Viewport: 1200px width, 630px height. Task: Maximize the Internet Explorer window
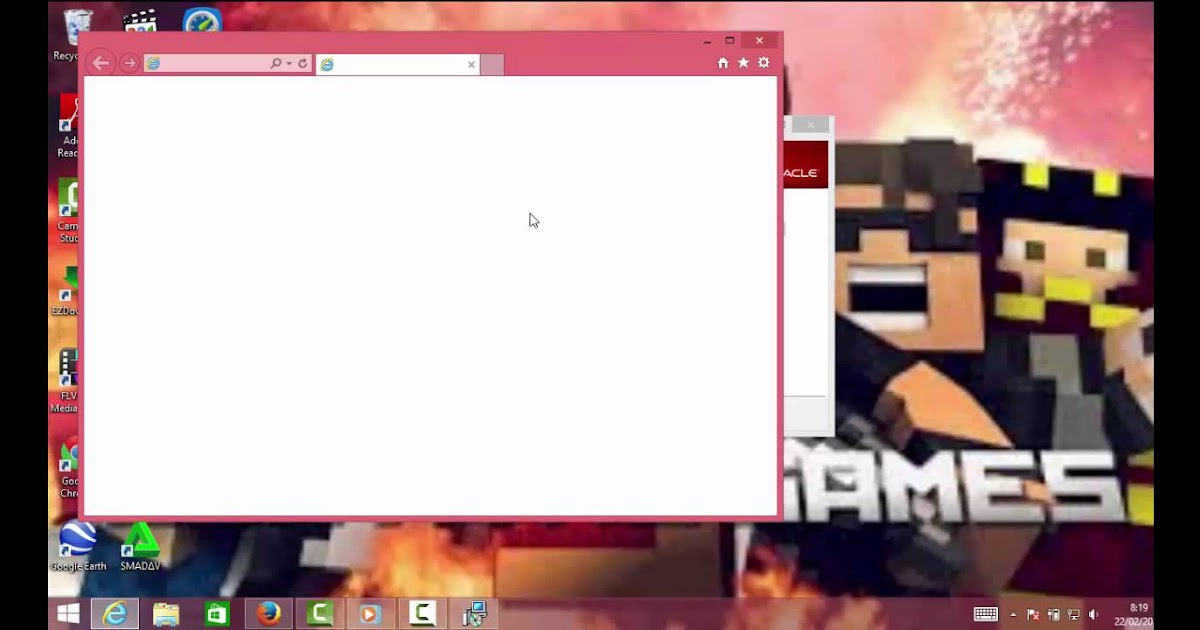pos(730,41)
